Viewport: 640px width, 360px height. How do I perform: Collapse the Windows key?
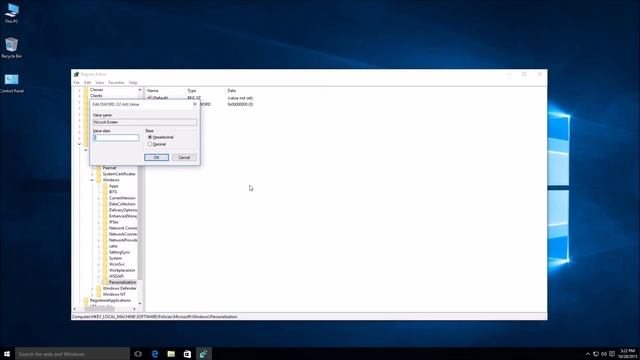pos(92,180)
